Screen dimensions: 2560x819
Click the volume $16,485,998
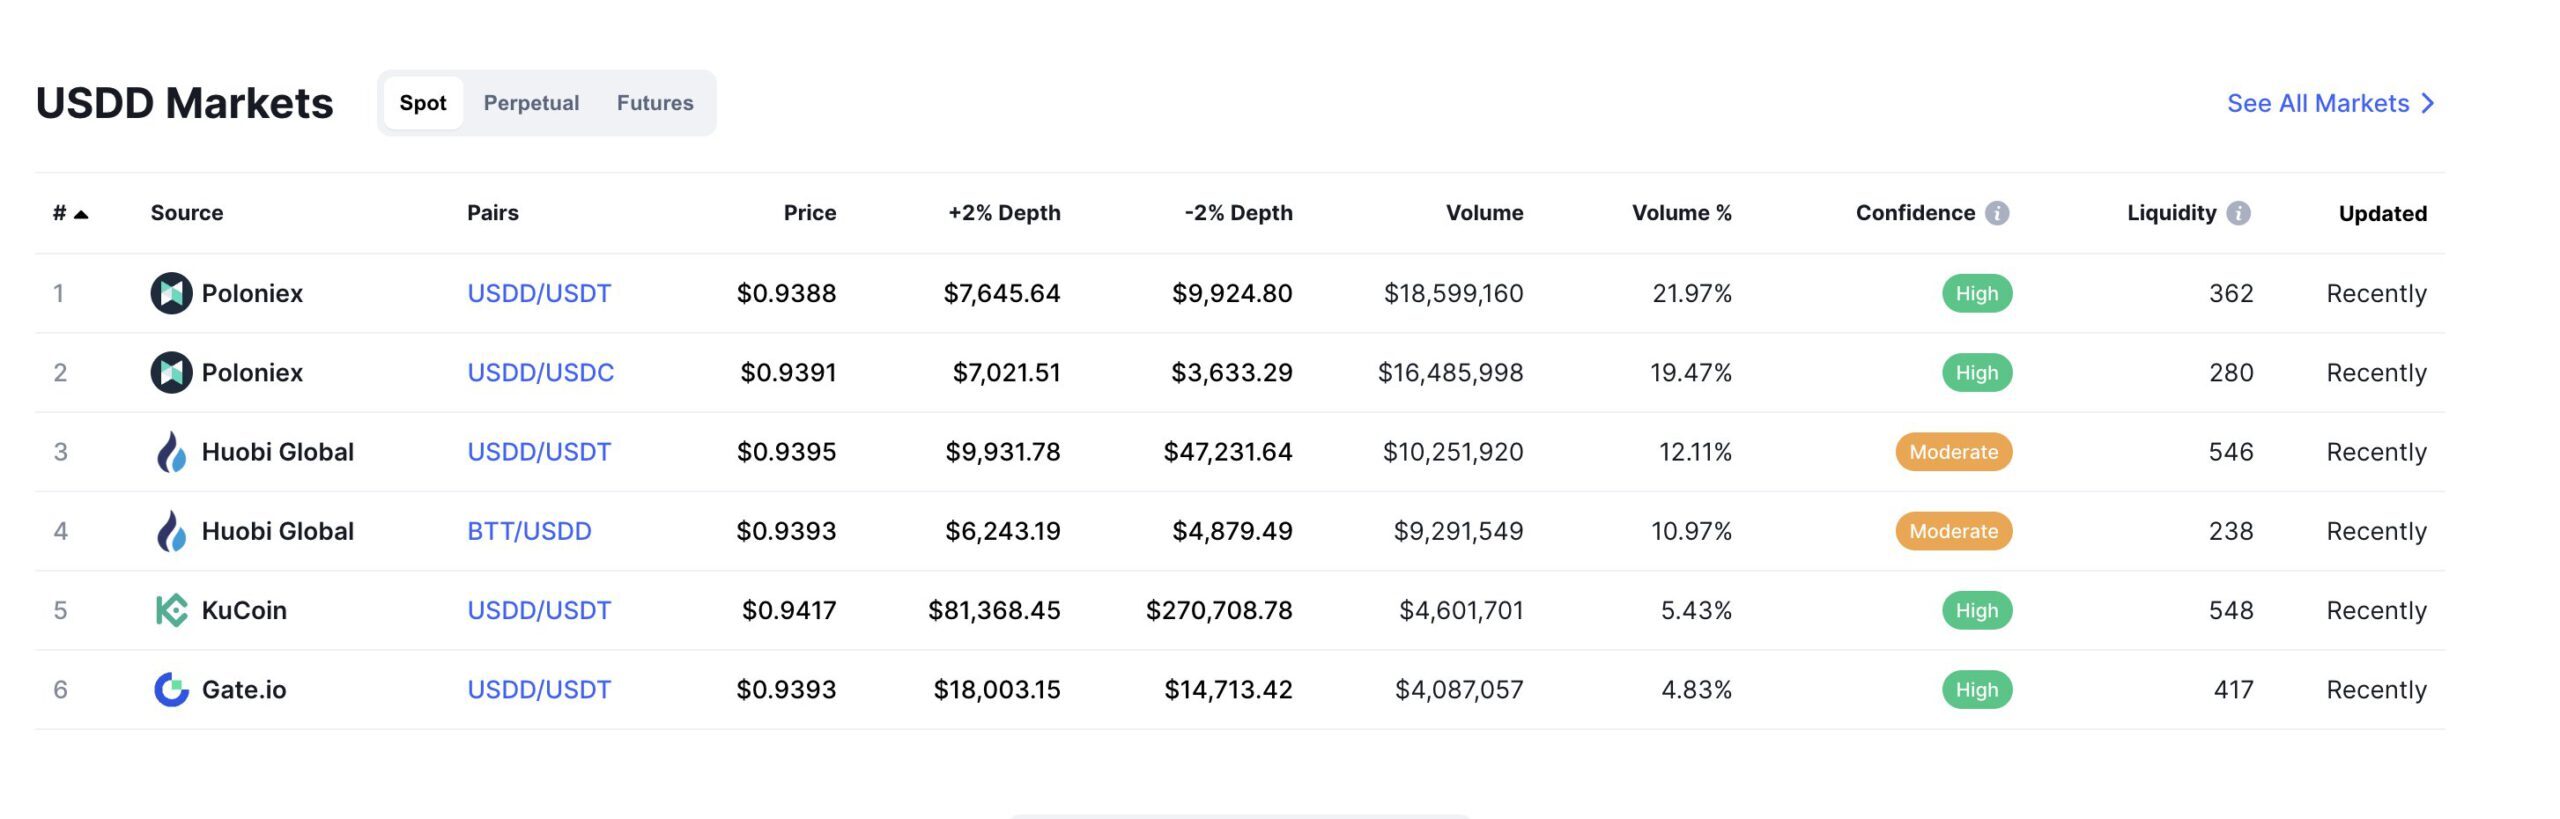click(1450, 372)
